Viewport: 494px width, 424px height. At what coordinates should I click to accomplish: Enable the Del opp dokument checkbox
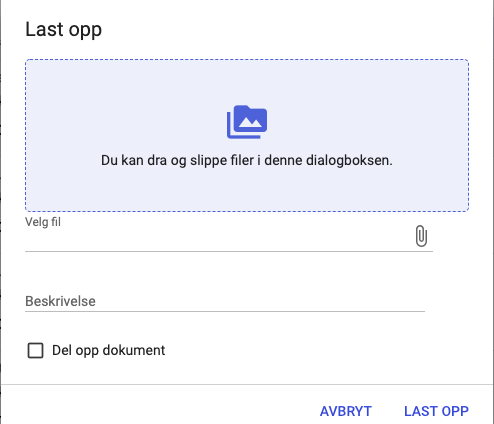tap(35, 350)
